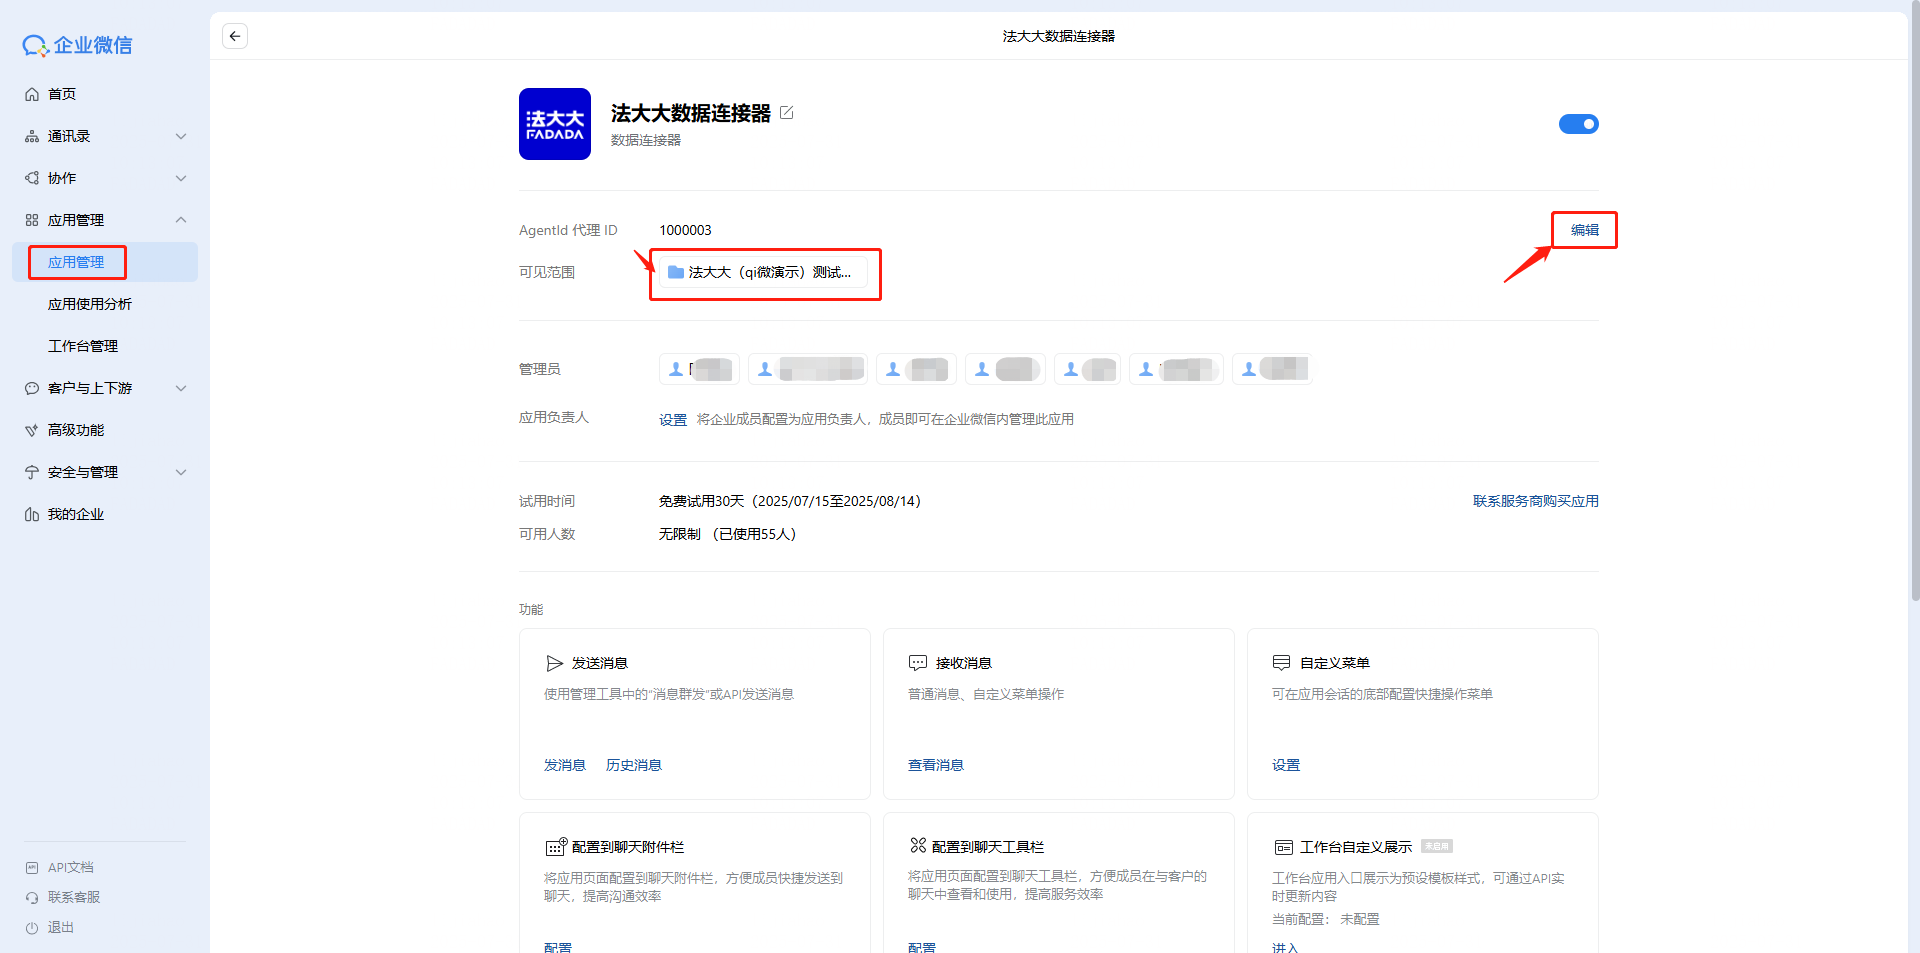This screenshot has height=953, width=1920.
Task: Click the 历史消息 link
Action: coord(634,765)
